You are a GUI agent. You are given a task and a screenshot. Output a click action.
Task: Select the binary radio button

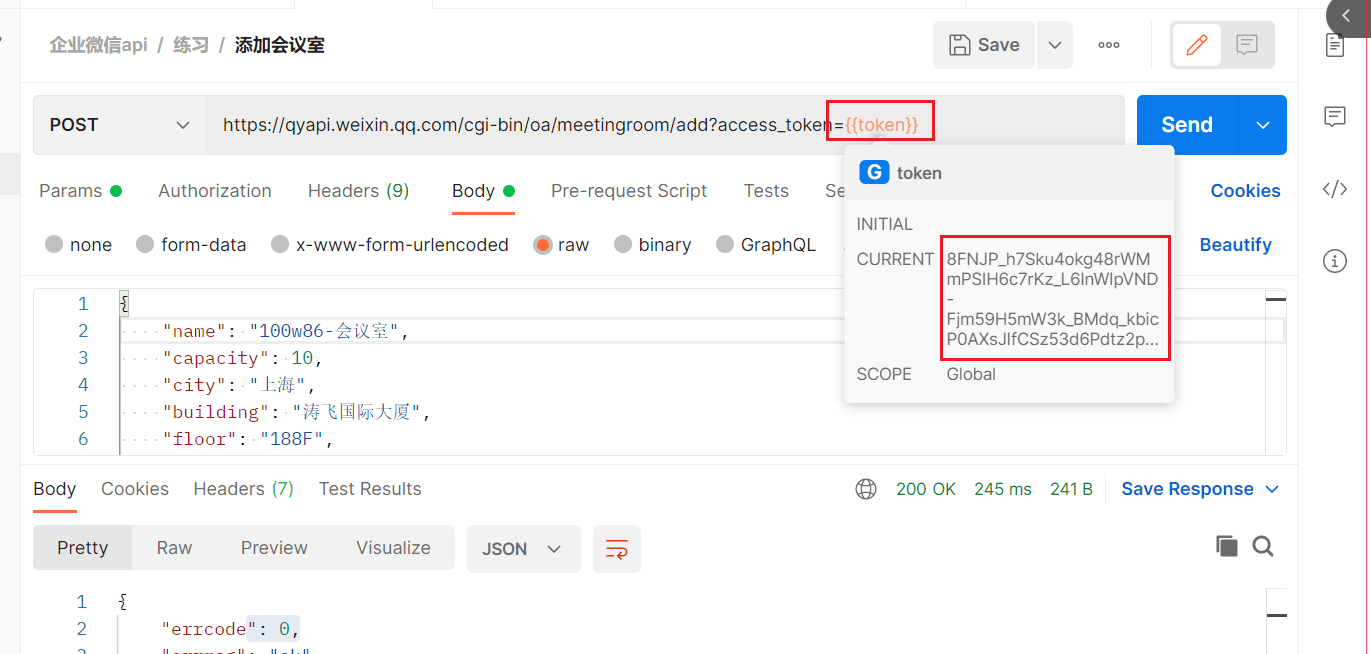click(623, 245)
